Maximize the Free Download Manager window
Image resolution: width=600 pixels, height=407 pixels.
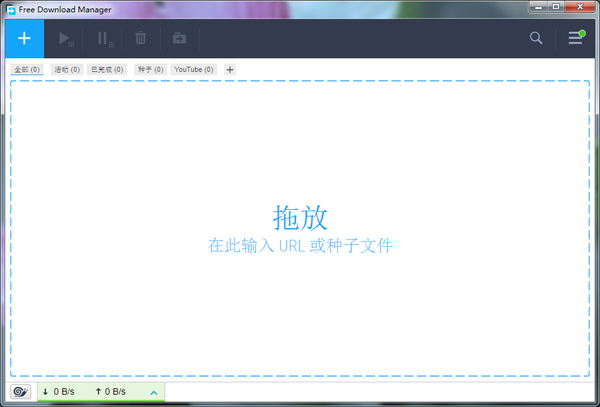pos(556,7)
